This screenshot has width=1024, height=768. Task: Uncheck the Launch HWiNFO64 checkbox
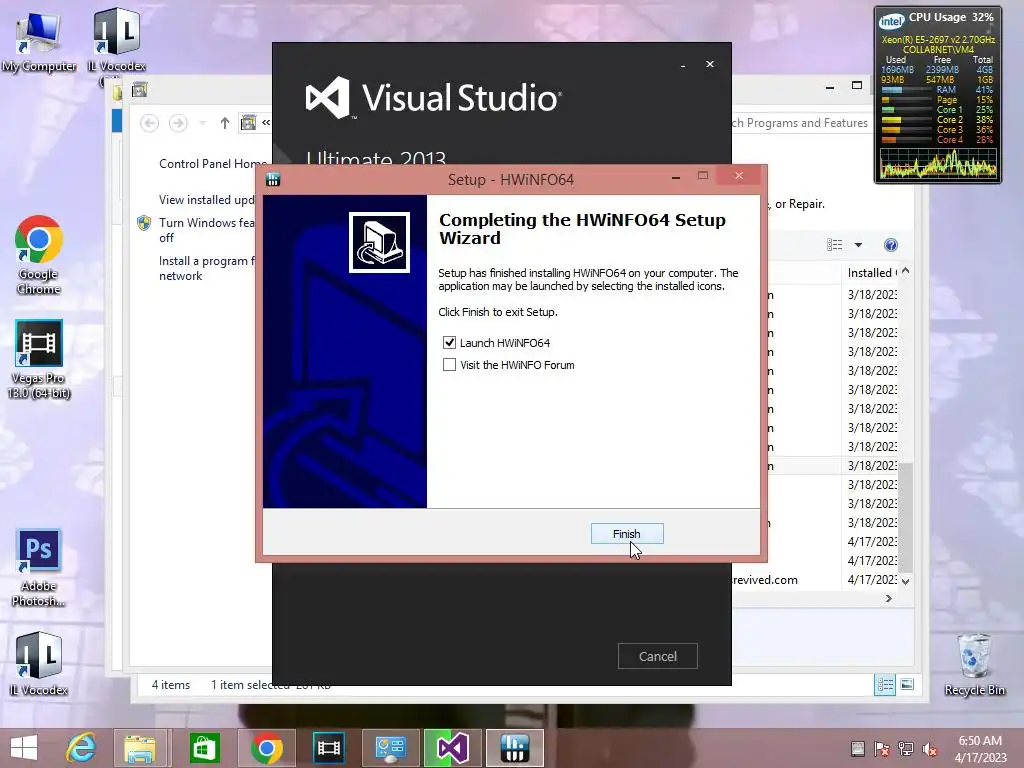[449, 343]
